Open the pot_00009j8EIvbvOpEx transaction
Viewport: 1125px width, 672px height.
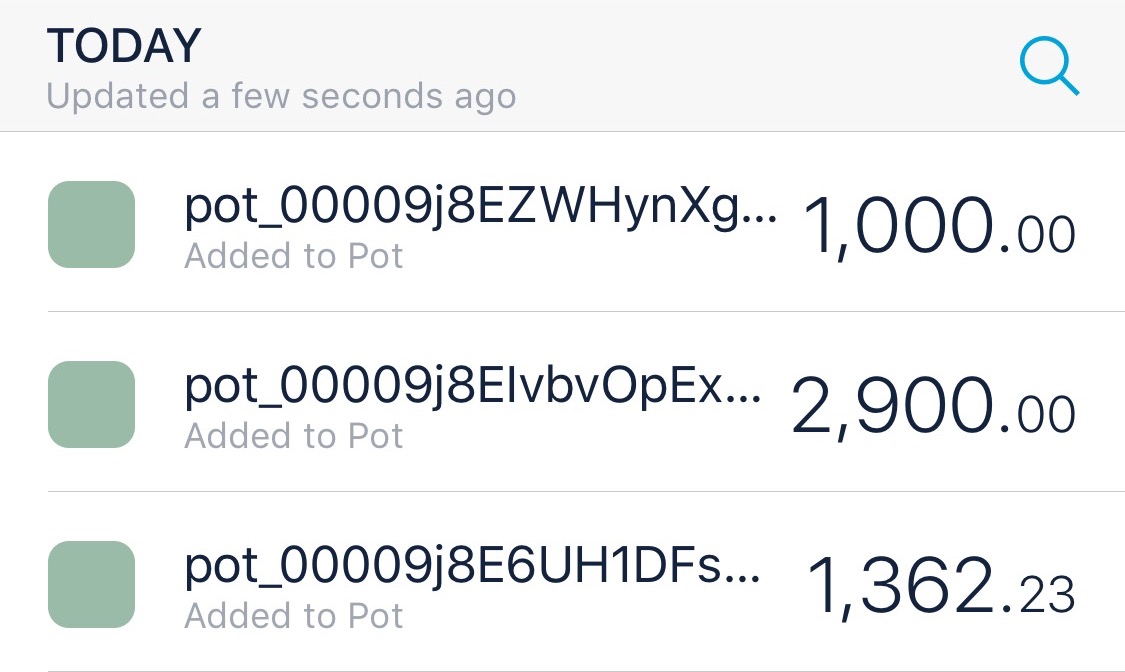562,402
